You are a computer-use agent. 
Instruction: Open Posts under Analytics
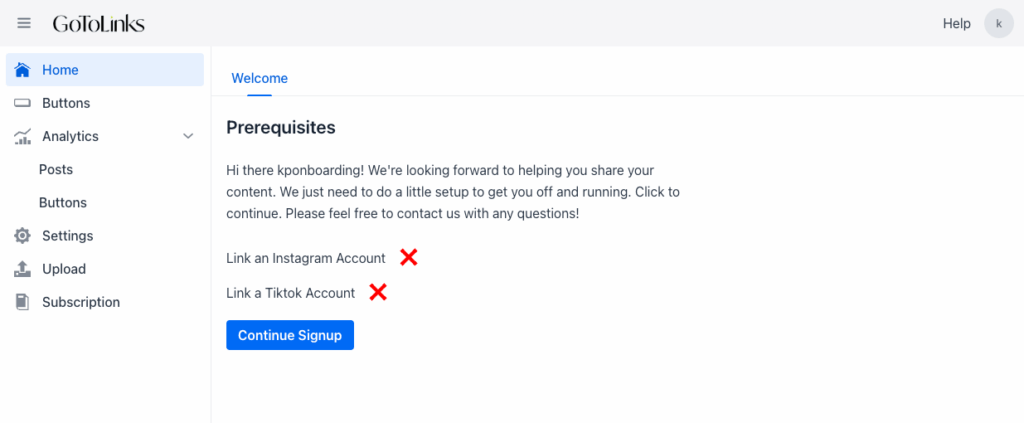[x=56, y=170]
